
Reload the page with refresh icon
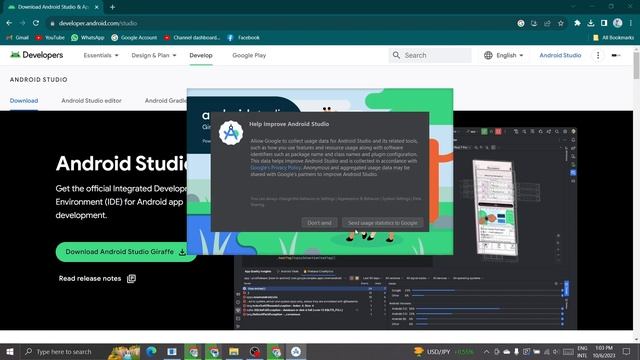[x=36, y=23]
